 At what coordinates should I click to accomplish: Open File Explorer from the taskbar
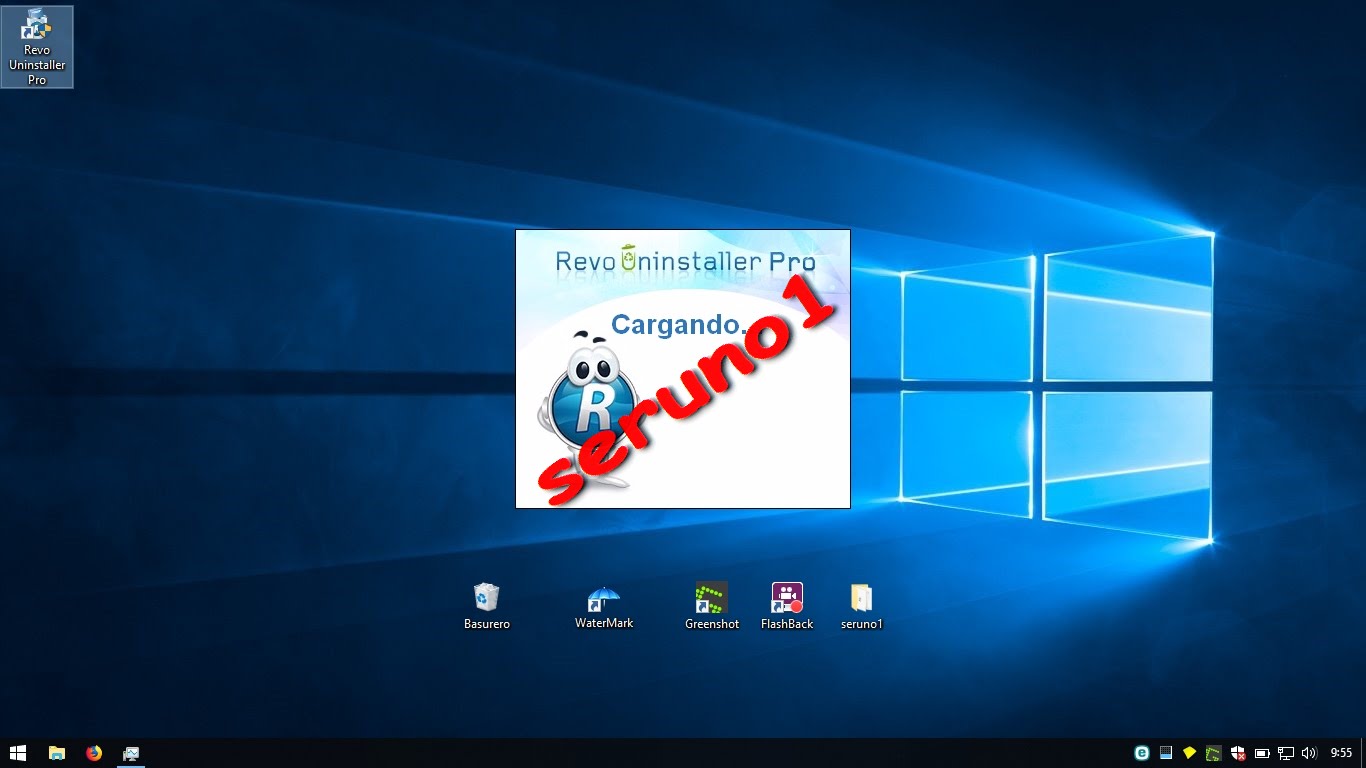pyautogui.click(x=57, y=753)
